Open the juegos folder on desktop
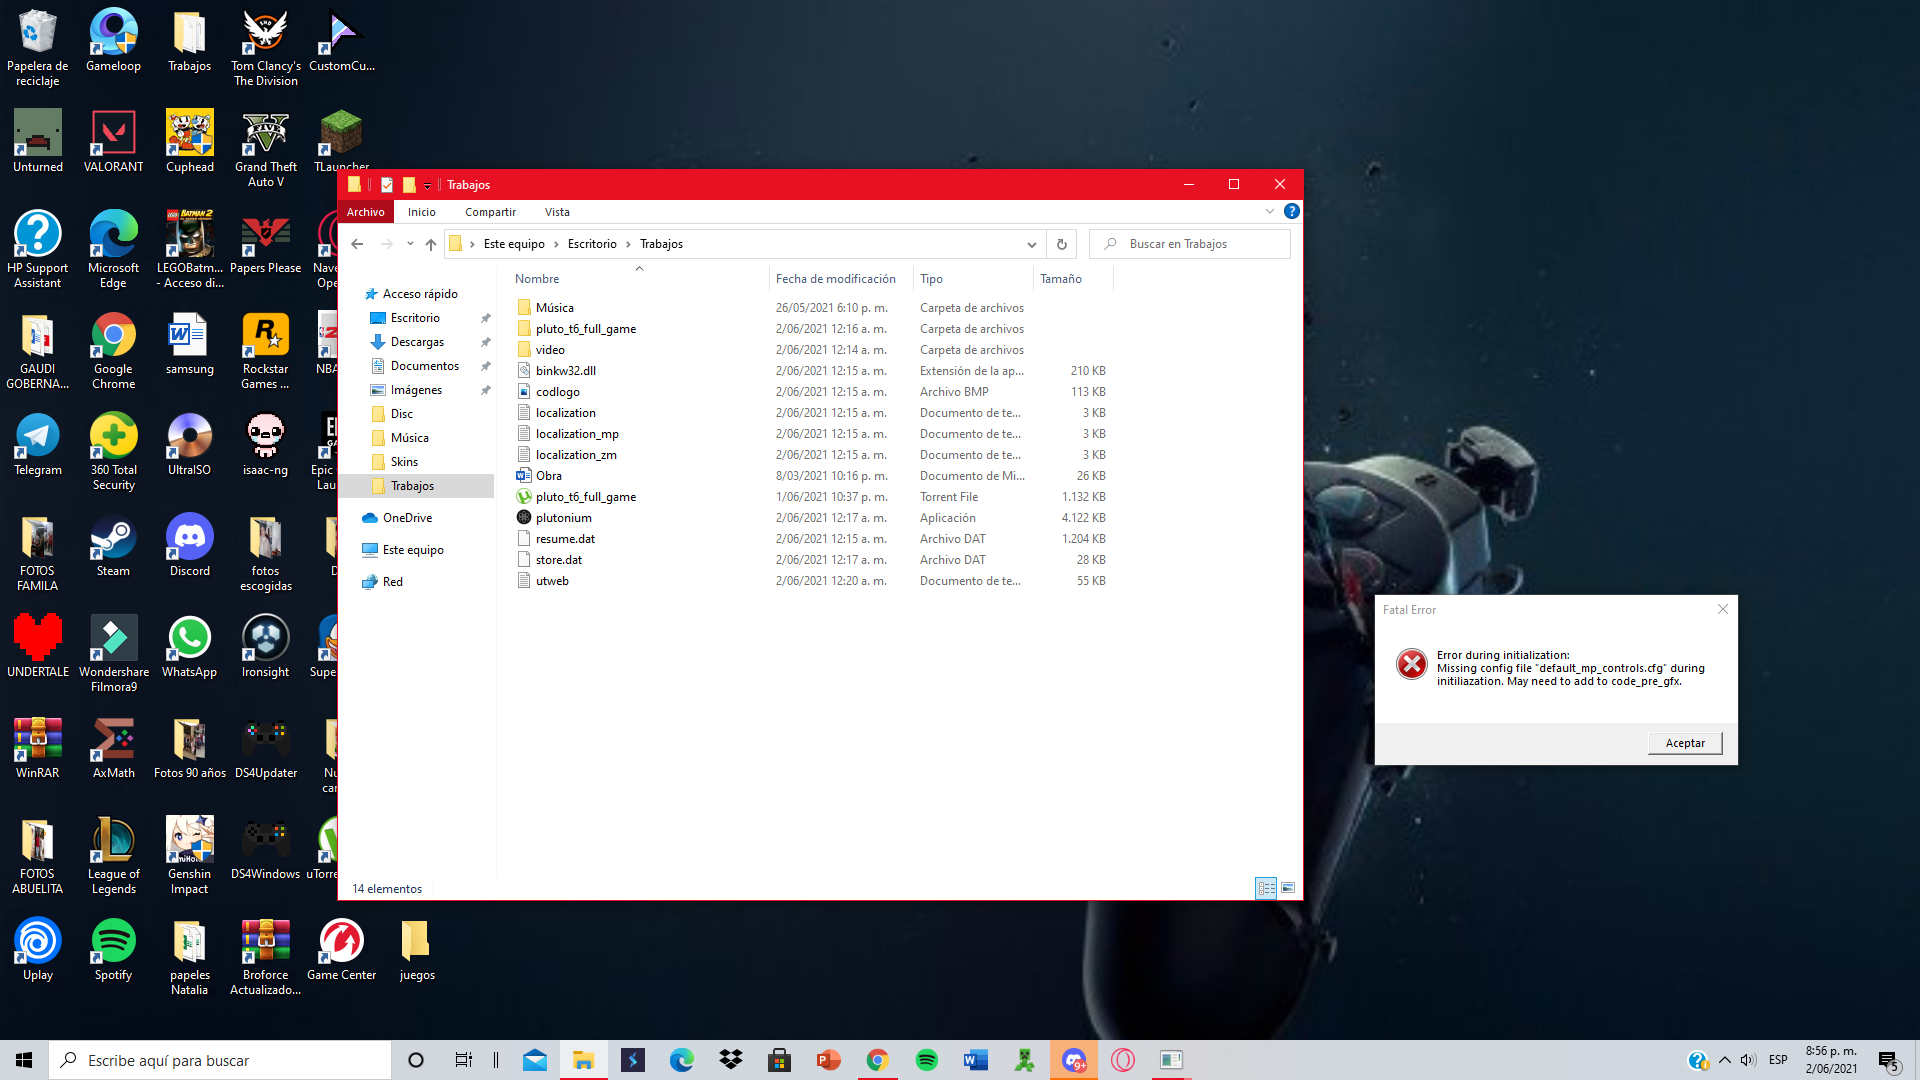The width and height of the screenshot is (1920, 1080). coord(417,950)
